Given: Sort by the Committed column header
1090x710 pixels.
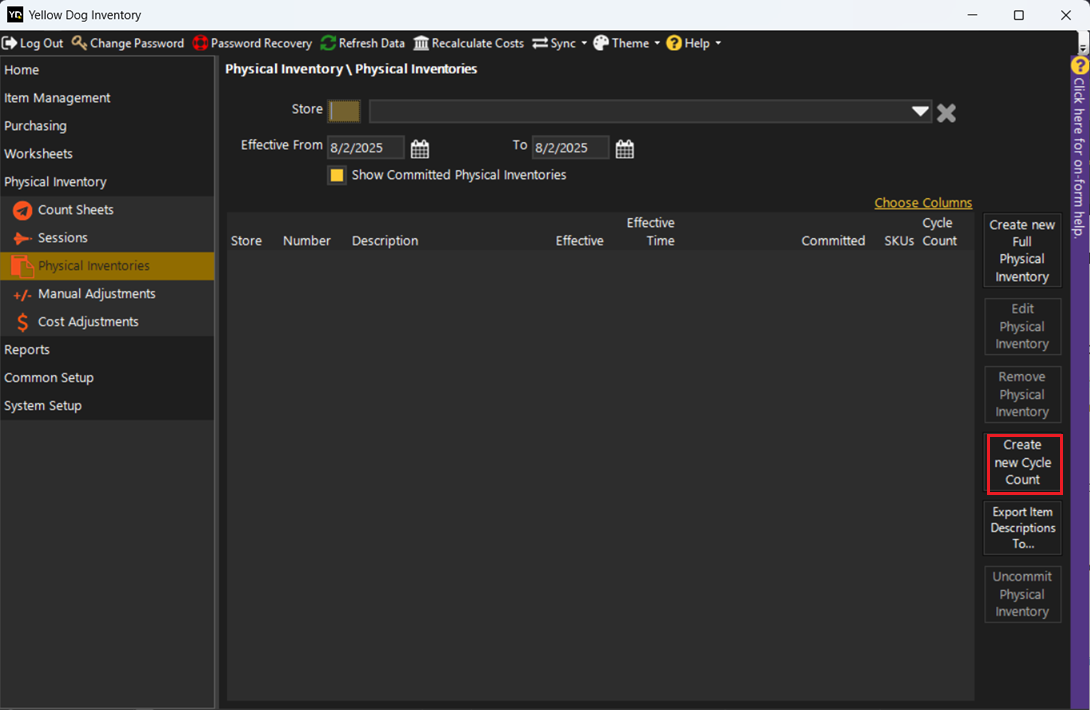Looking at the screenshot, I should [x=833, y=241].
